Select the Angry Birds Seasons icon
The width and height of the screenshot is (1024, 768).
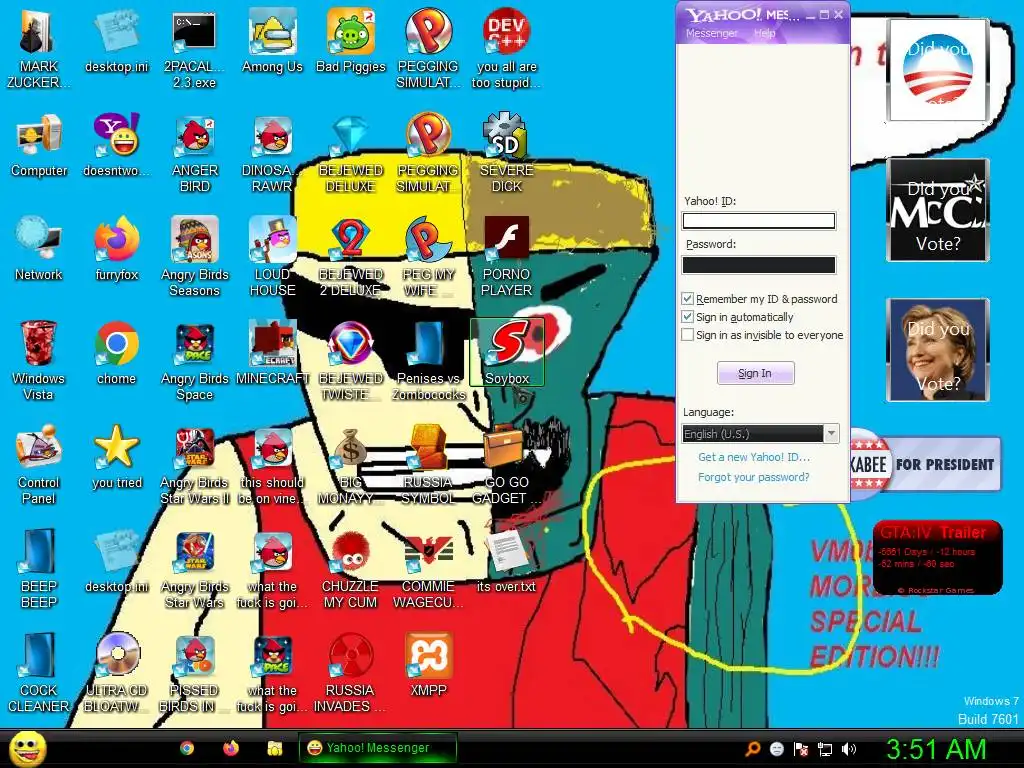click(x=195, y=257)
